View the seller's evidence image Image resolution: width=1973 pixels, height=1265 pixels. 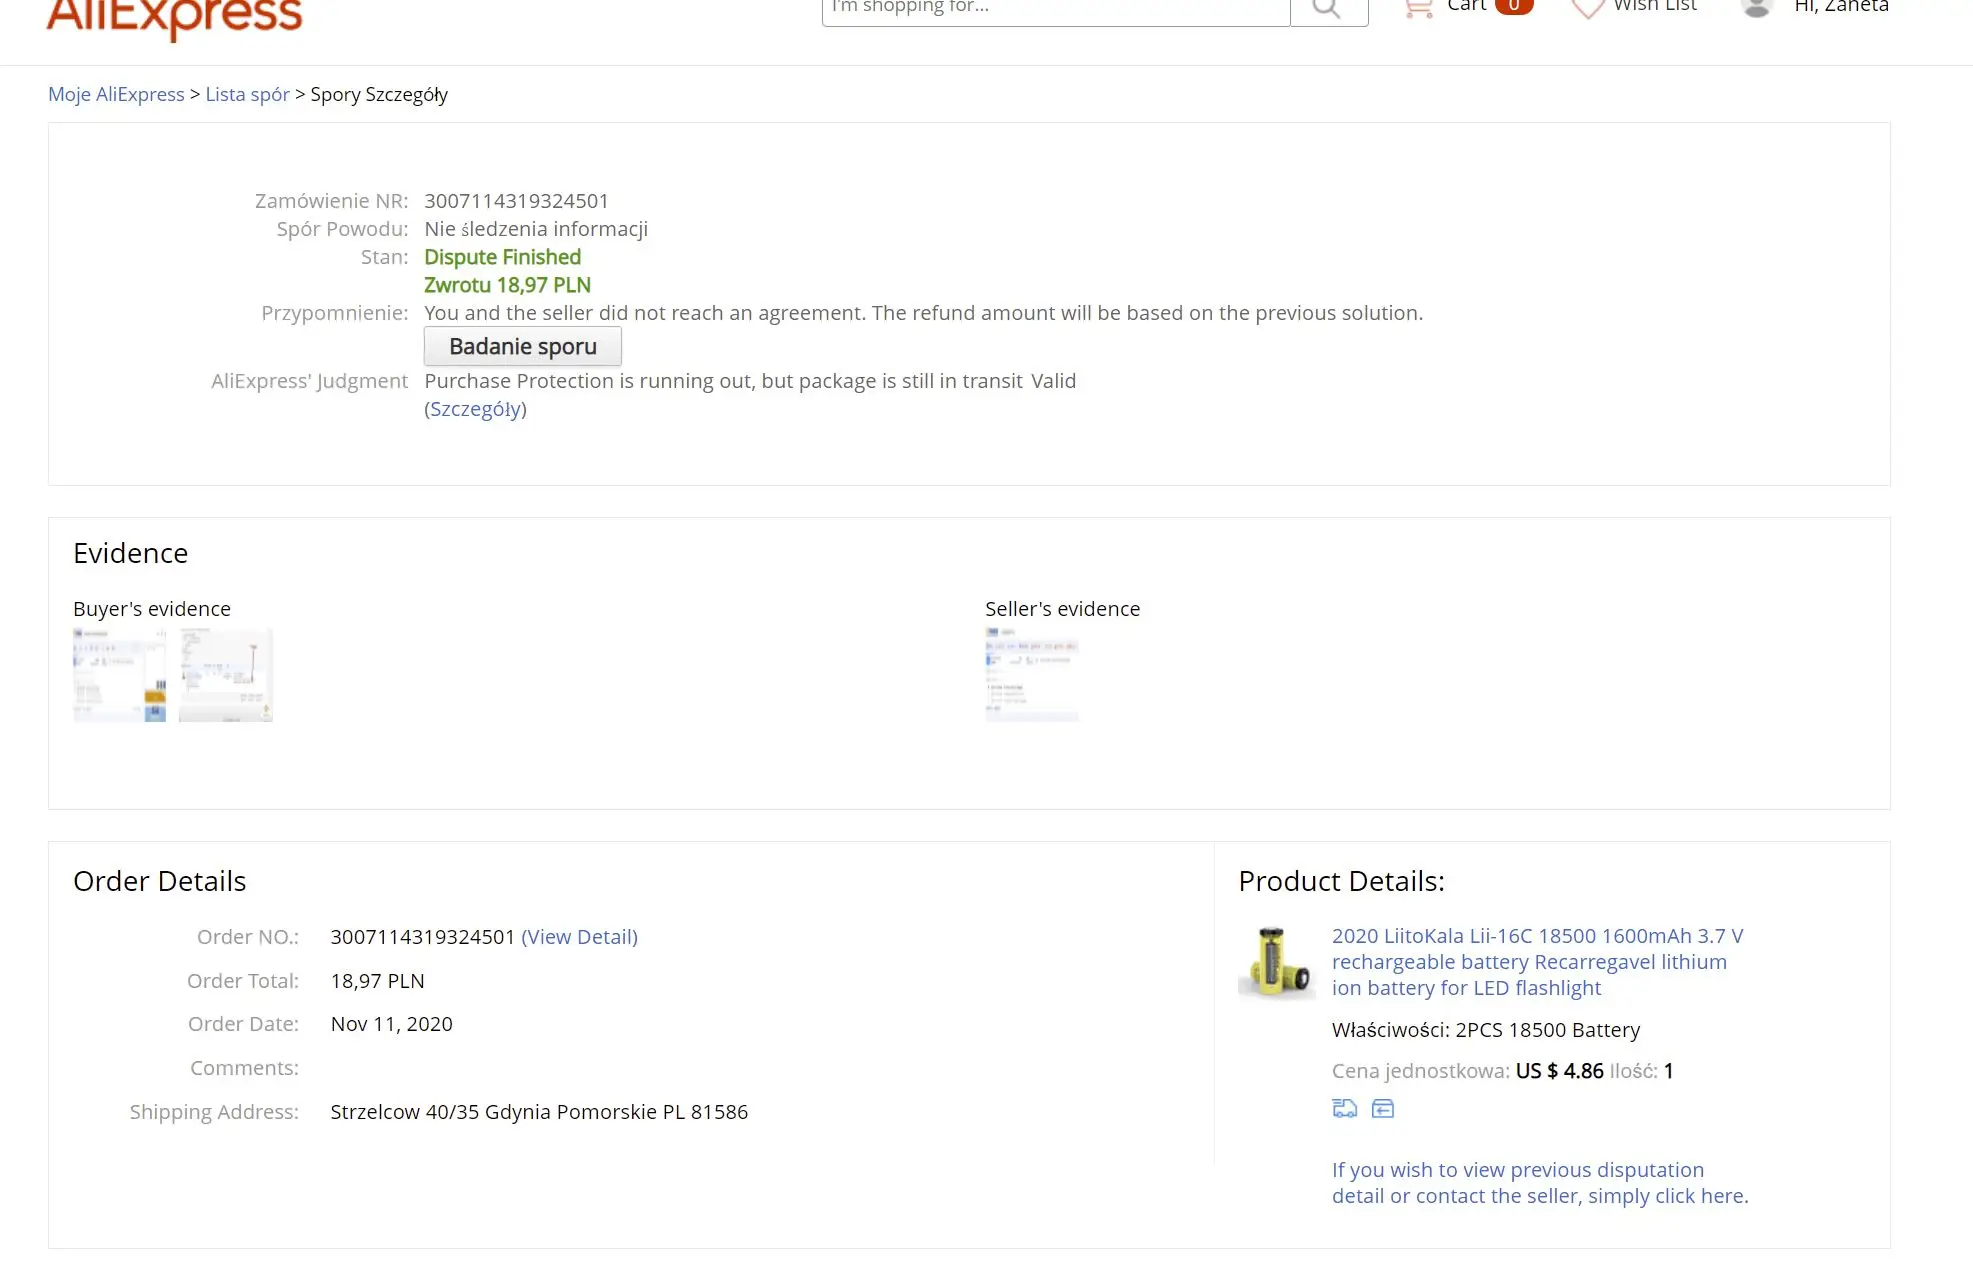[x=1031, y=674]
